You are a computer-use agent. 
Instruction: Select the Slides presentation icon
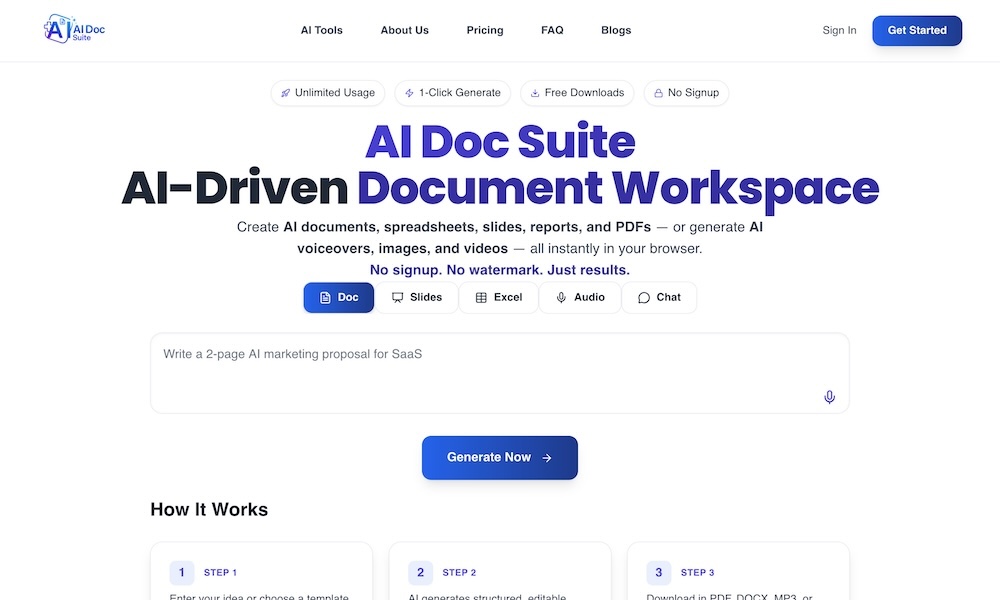399,297
